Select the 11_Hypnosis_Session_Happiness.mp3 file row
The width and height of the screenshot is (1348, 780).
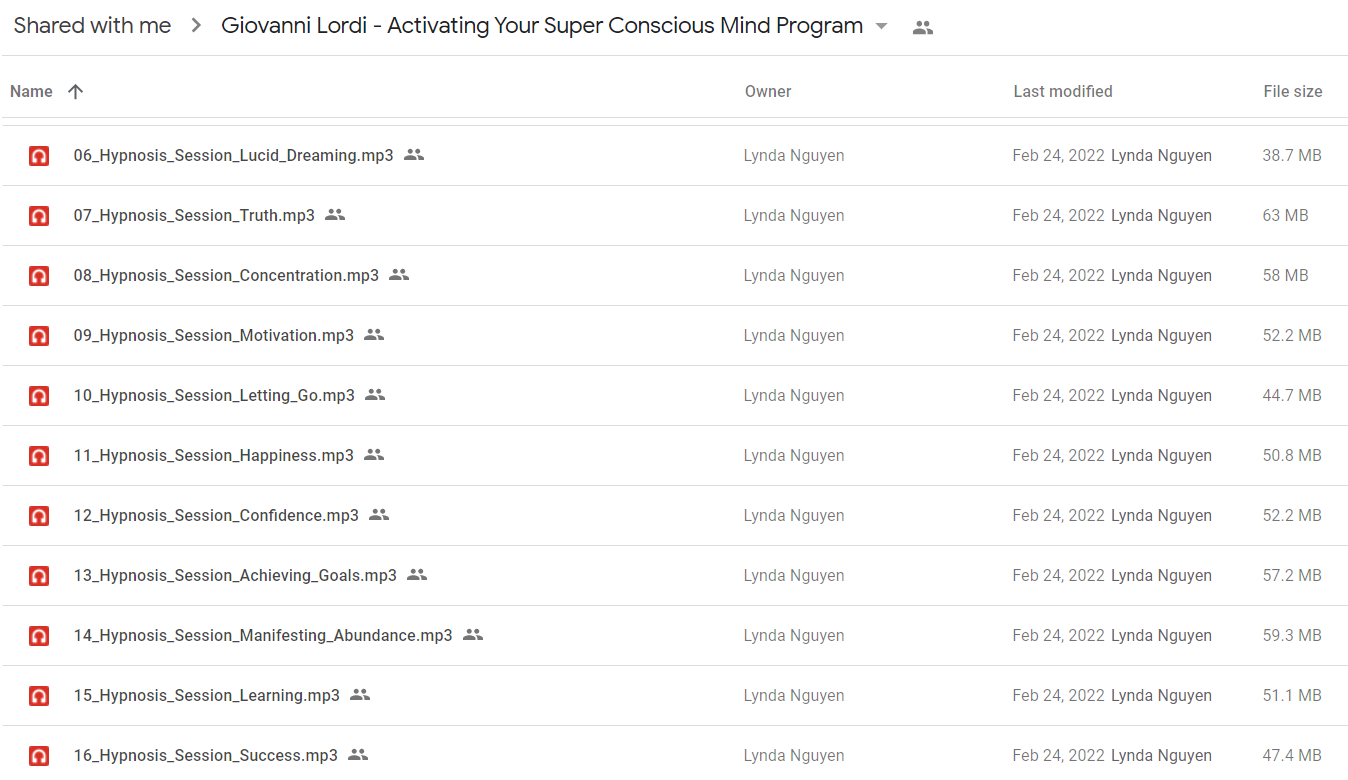674,456
